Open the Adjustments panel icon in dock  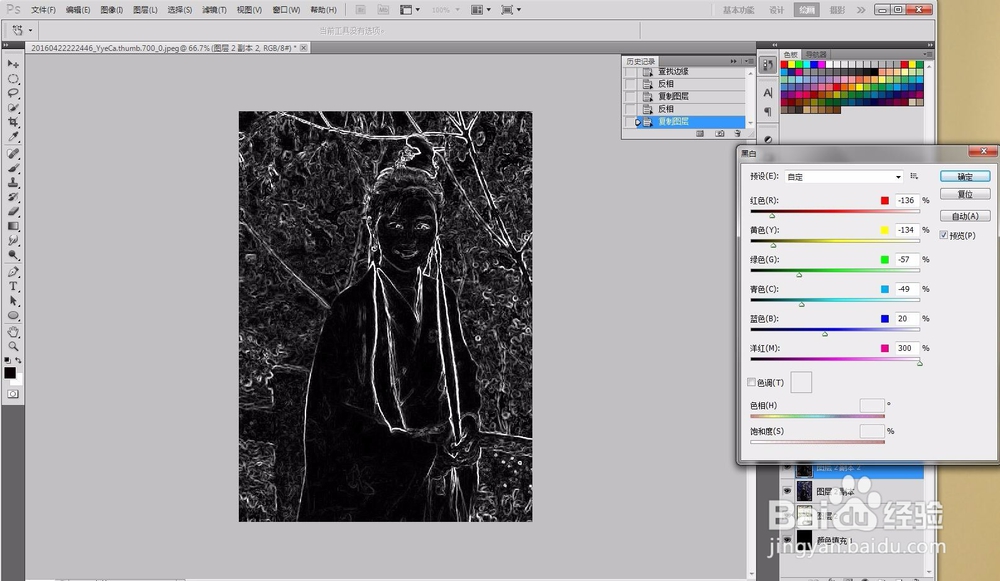[768, 140]
